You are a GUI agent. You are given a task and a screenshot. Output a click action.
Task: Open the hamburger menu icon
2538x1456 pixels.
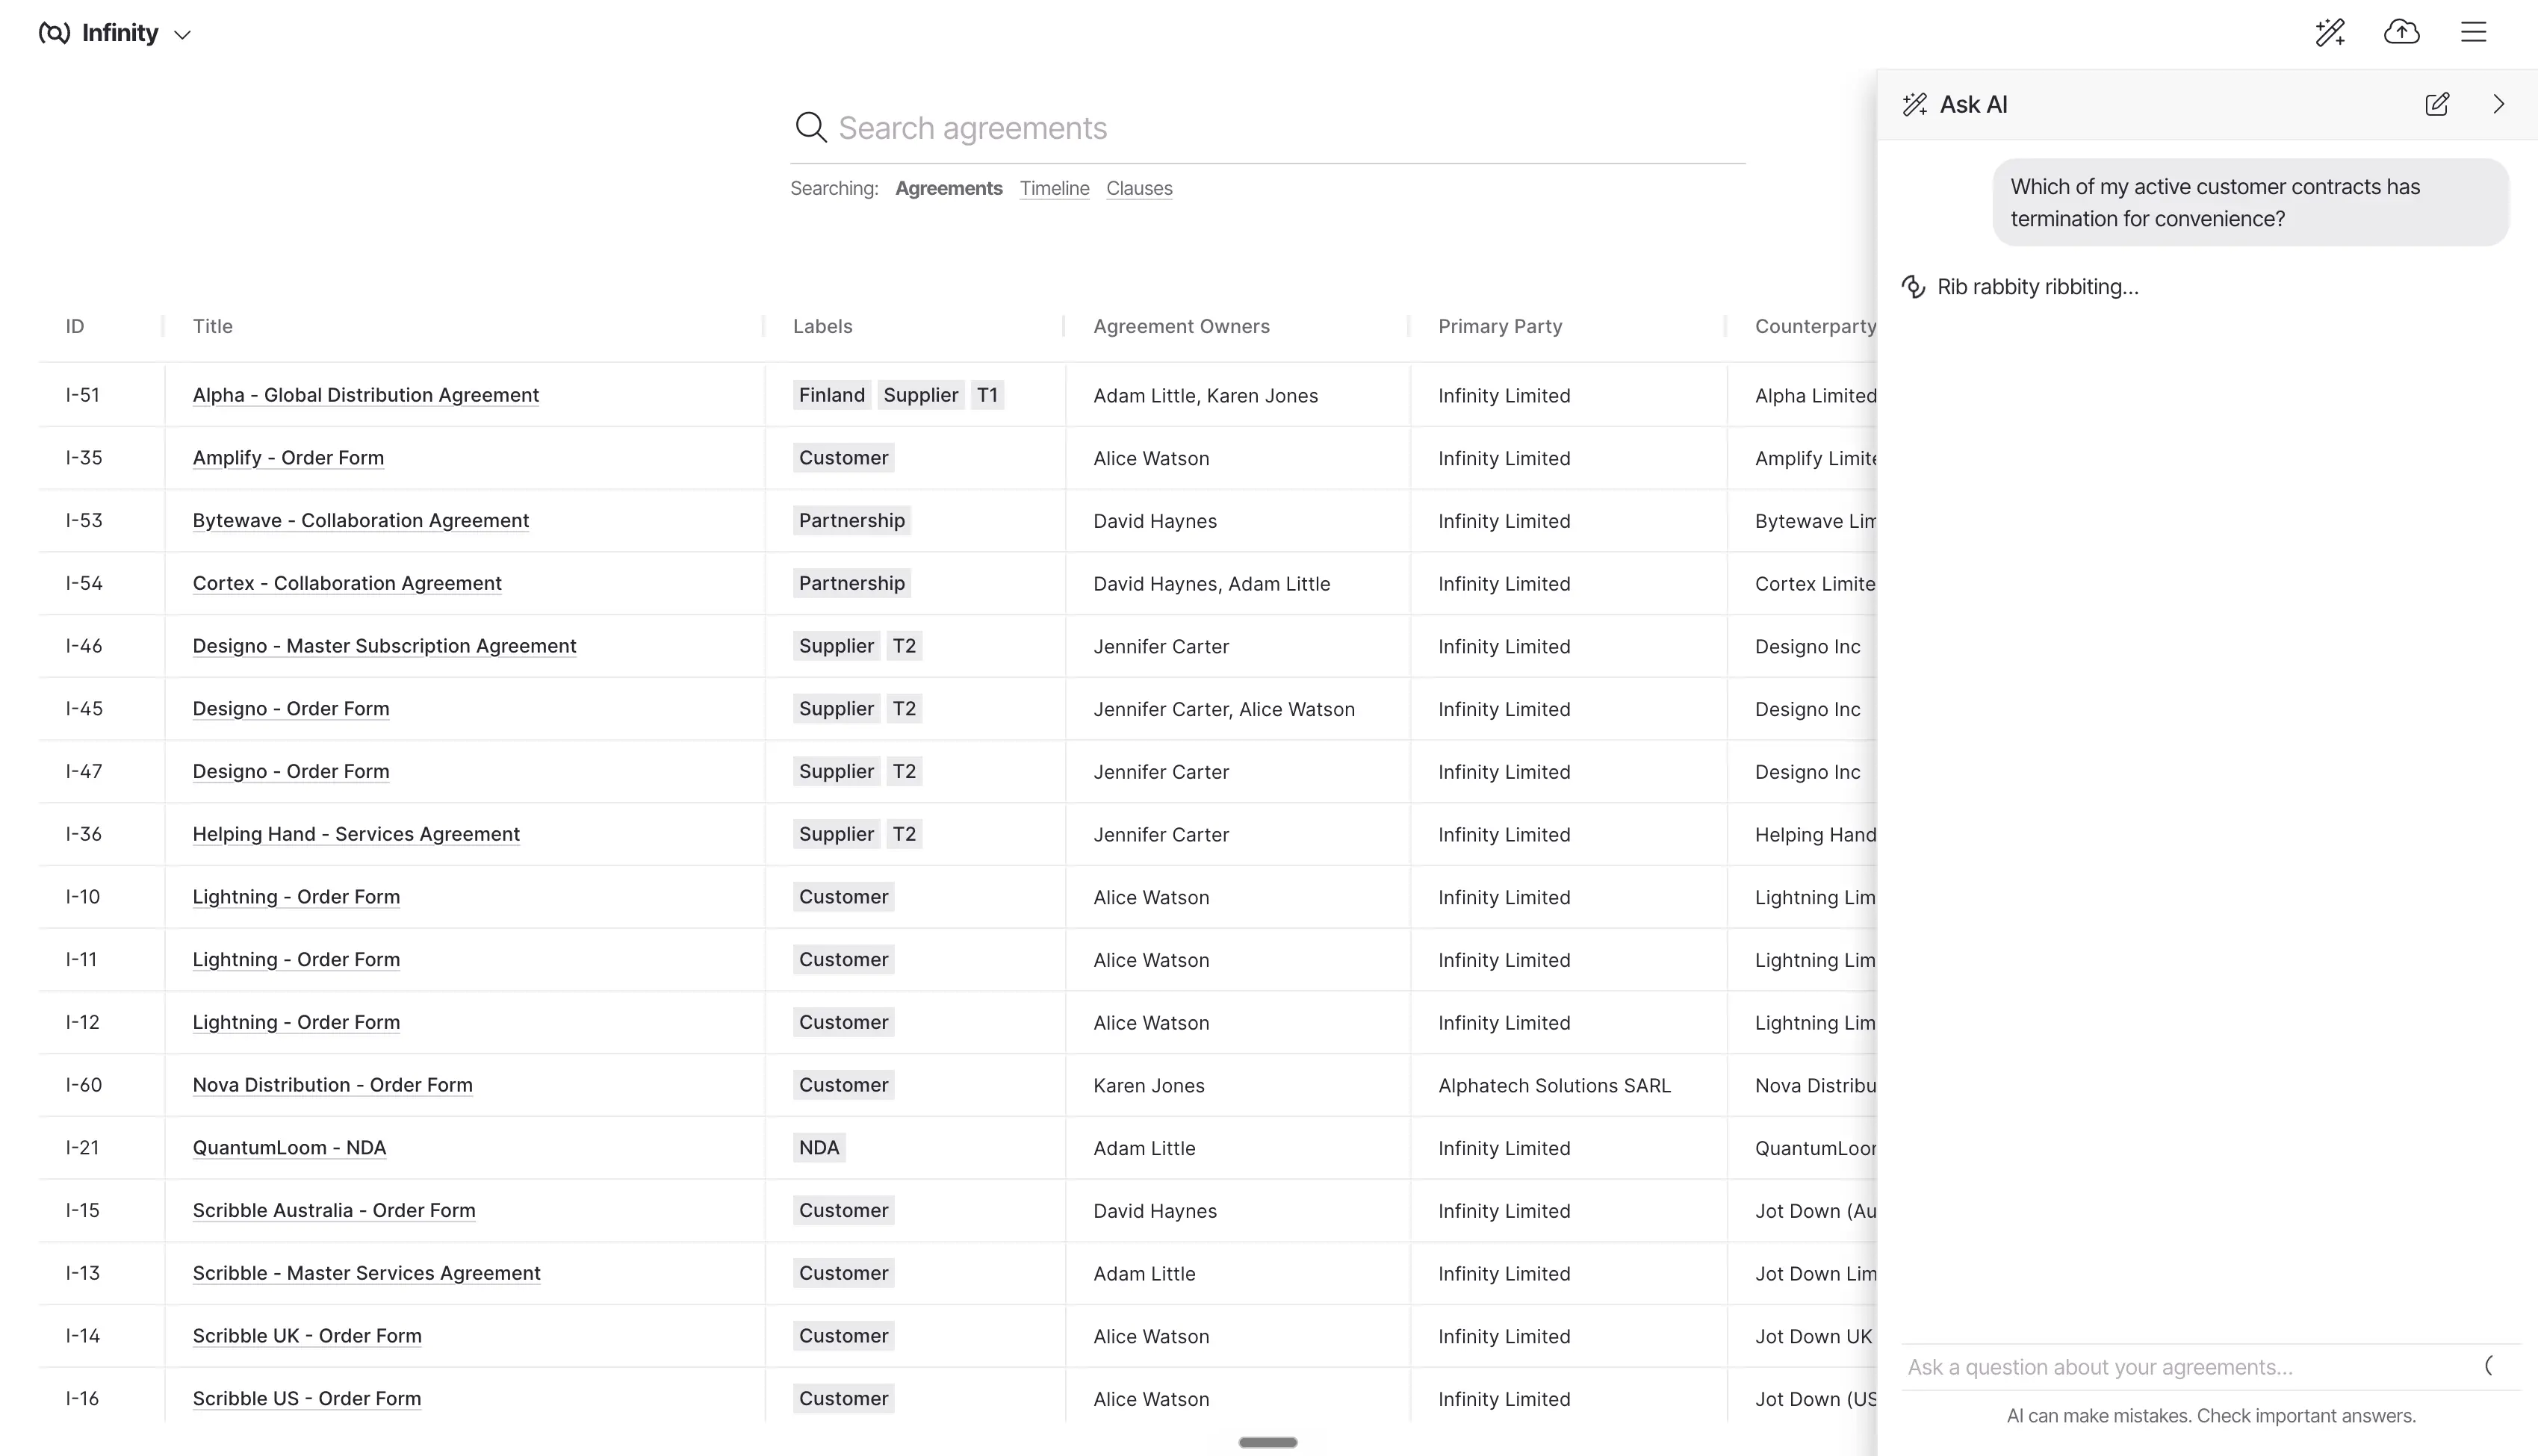click(x=2473, y=32)
